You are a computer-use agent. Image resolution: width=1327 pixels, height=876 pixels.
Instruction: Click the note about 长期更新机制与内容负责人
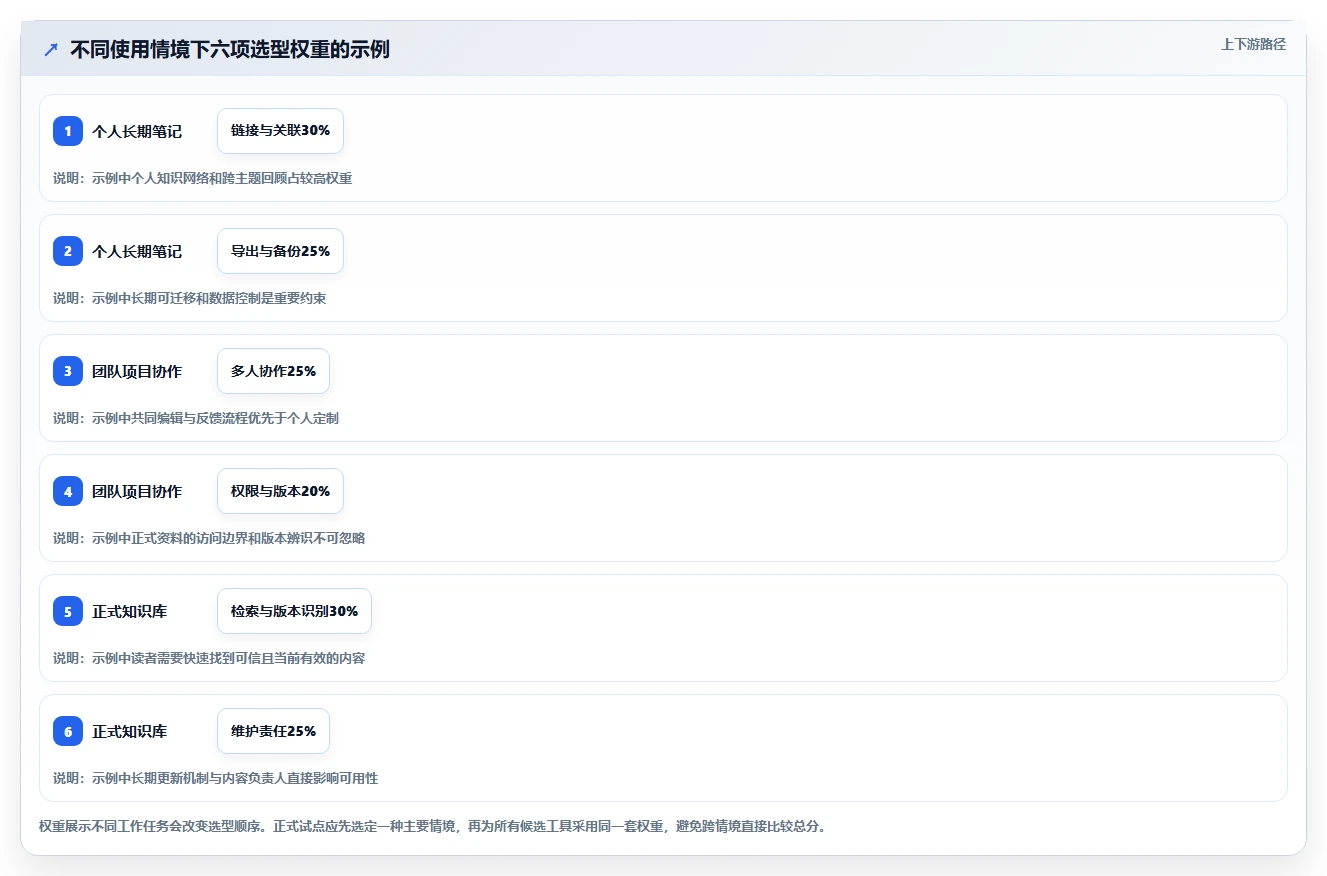(216, 778)
